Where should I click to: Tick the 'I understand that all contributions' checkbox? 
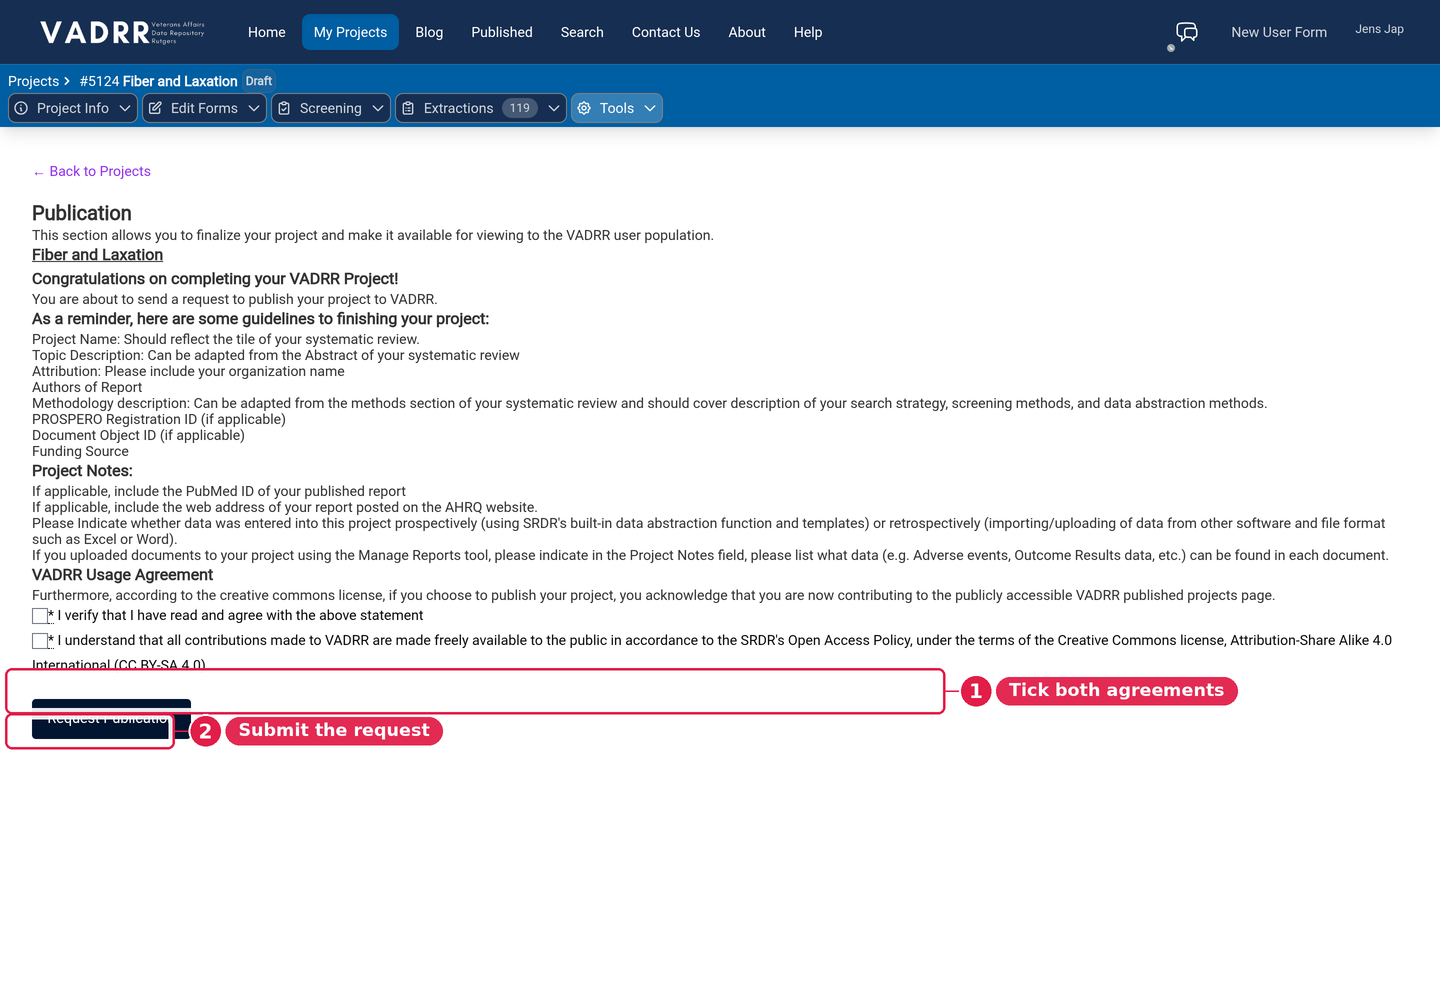point(40,641)
